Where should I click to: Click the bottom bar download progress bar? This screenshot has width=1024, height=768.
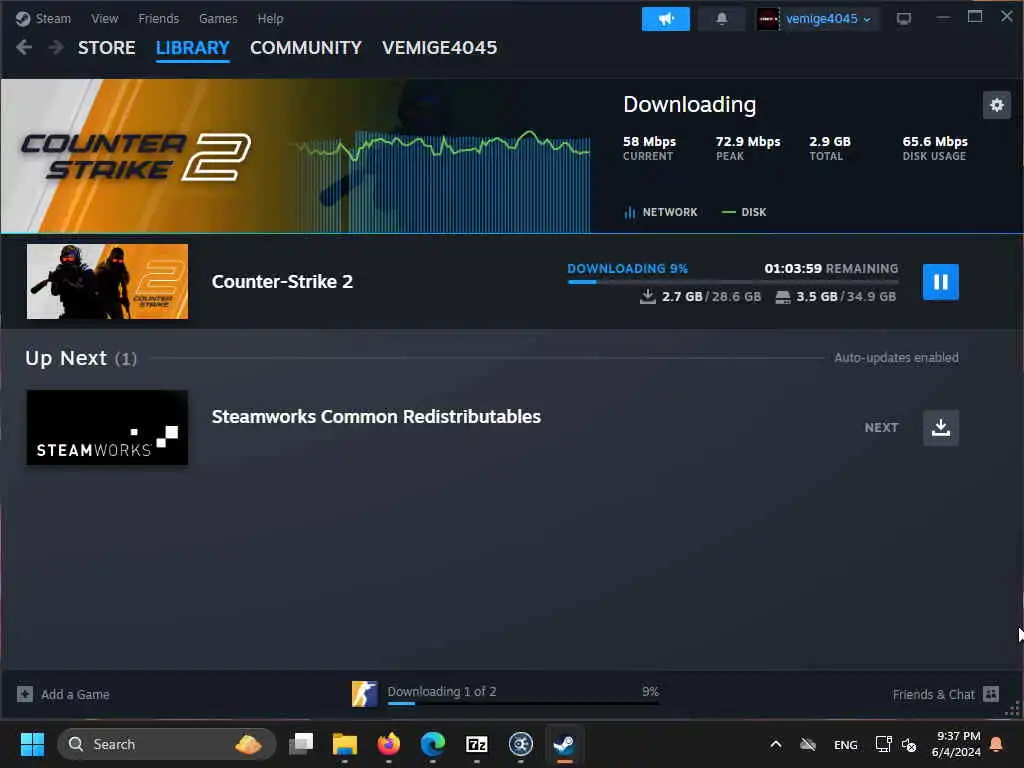click(x=523, y=703)
